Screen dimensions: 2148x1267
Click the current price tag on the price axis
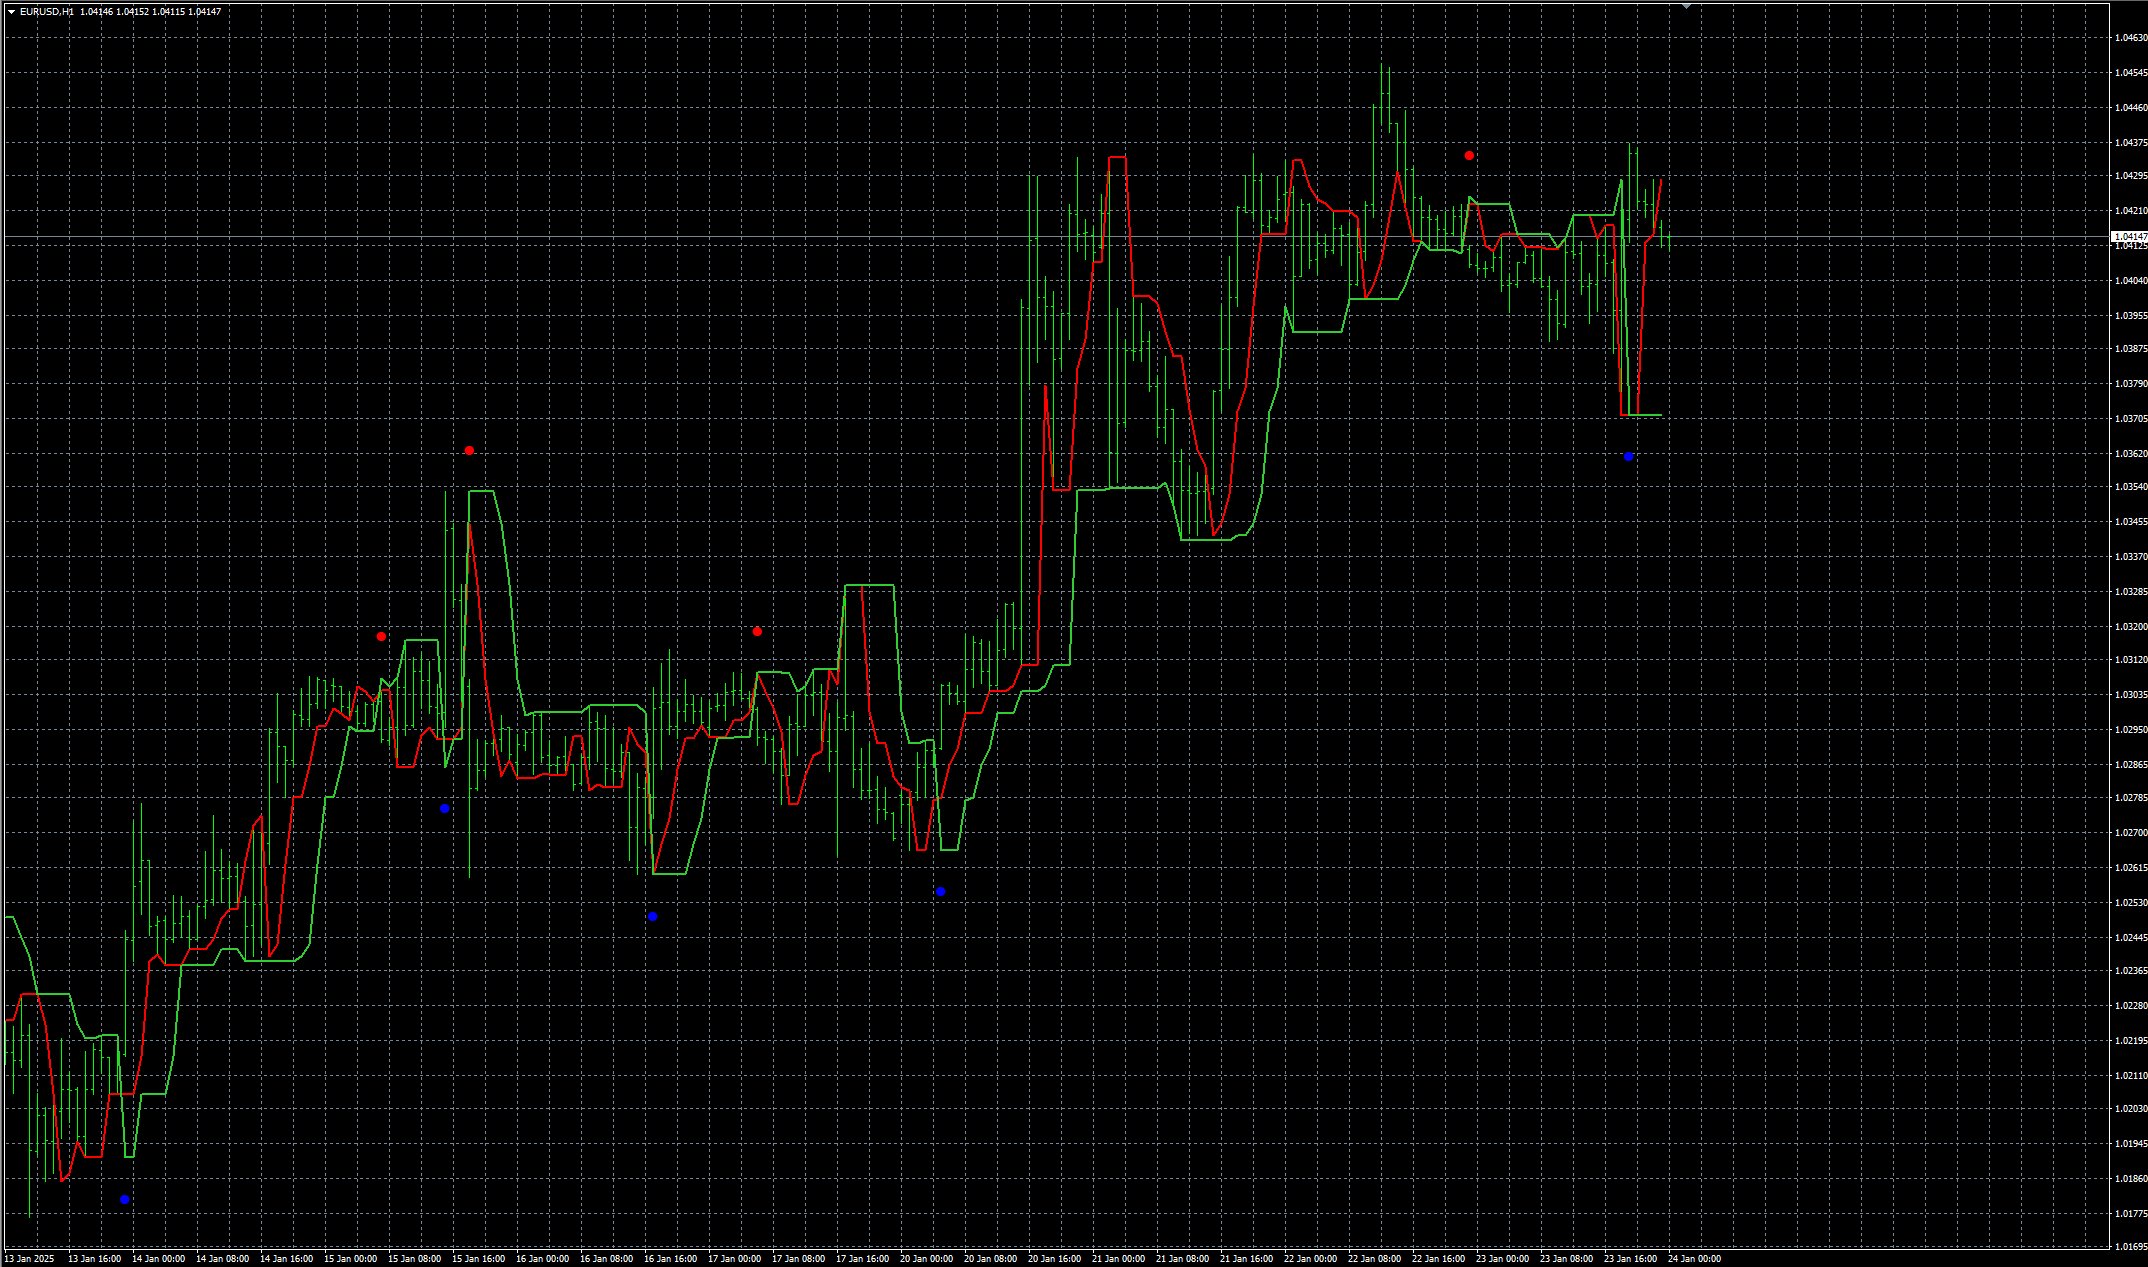[2130, 237]
